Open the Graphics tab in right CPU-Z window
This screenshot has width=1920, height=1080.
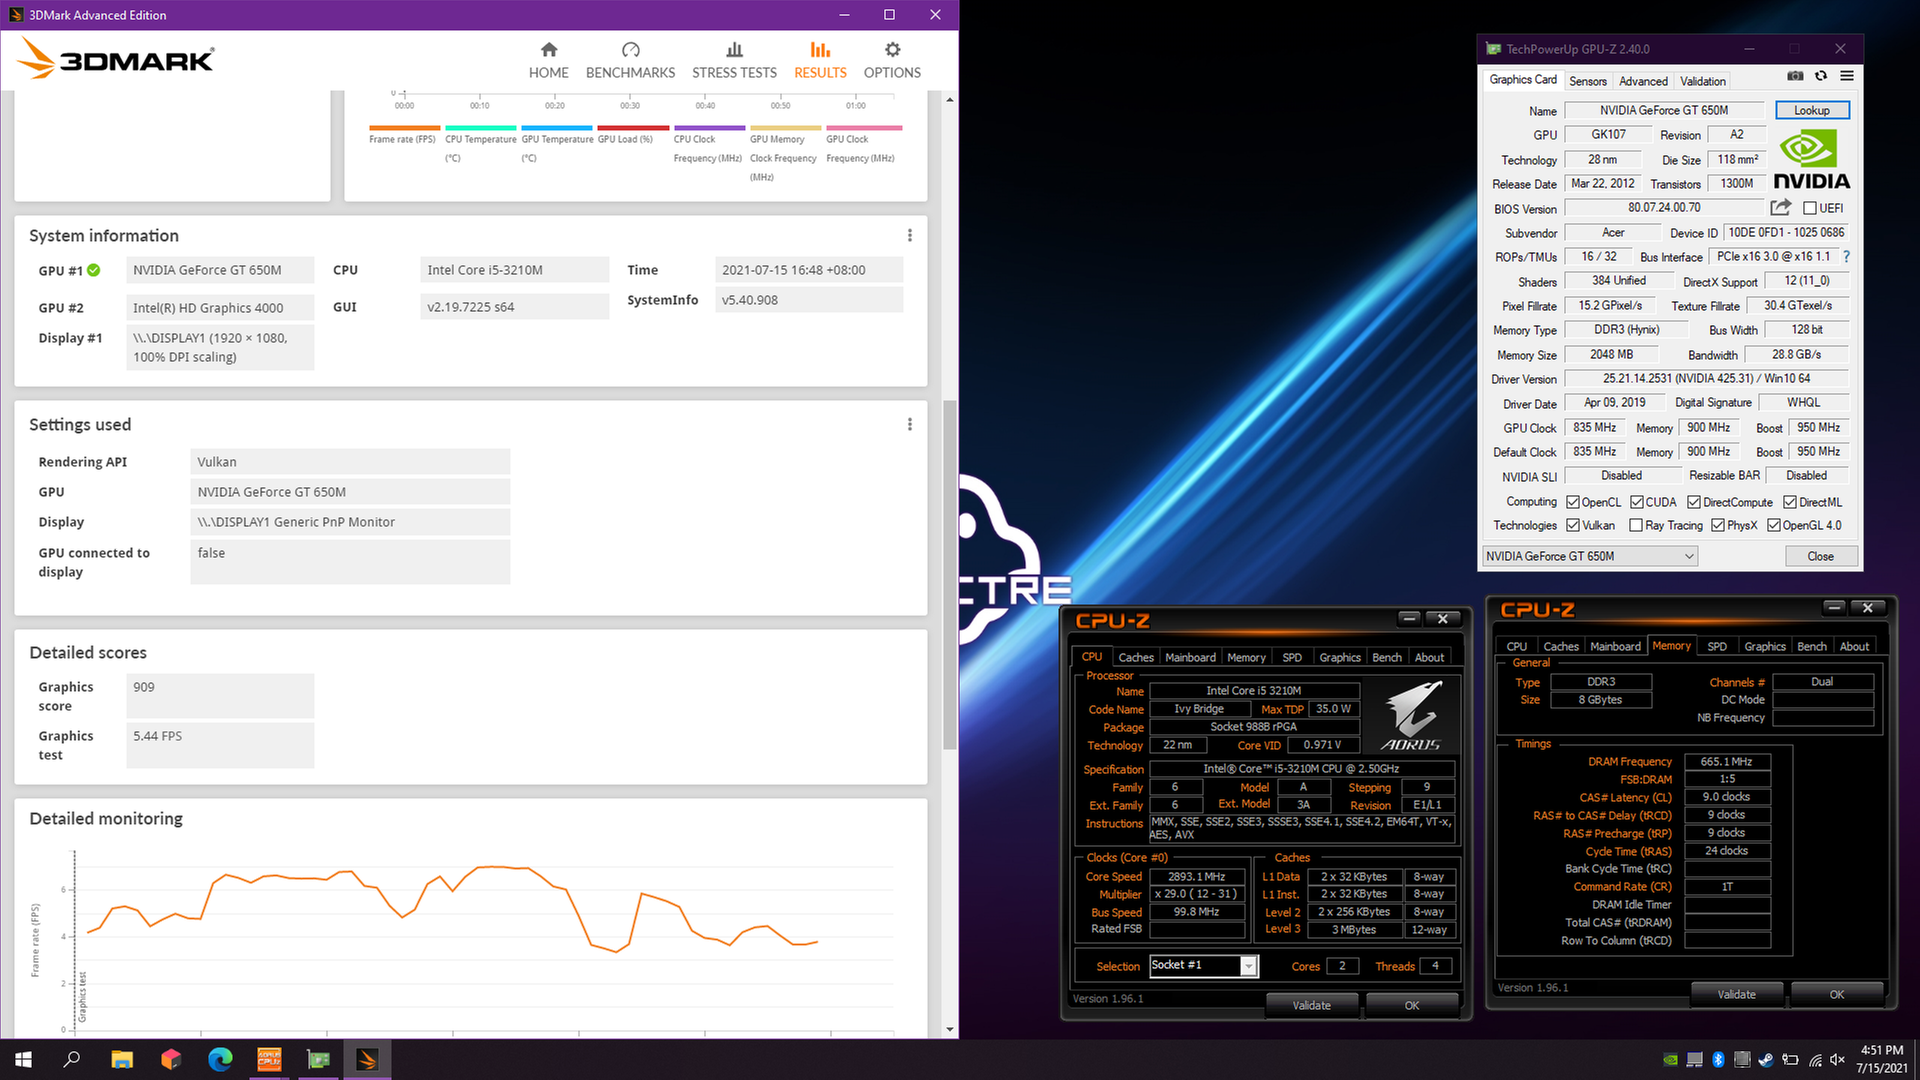point(1764,646)
